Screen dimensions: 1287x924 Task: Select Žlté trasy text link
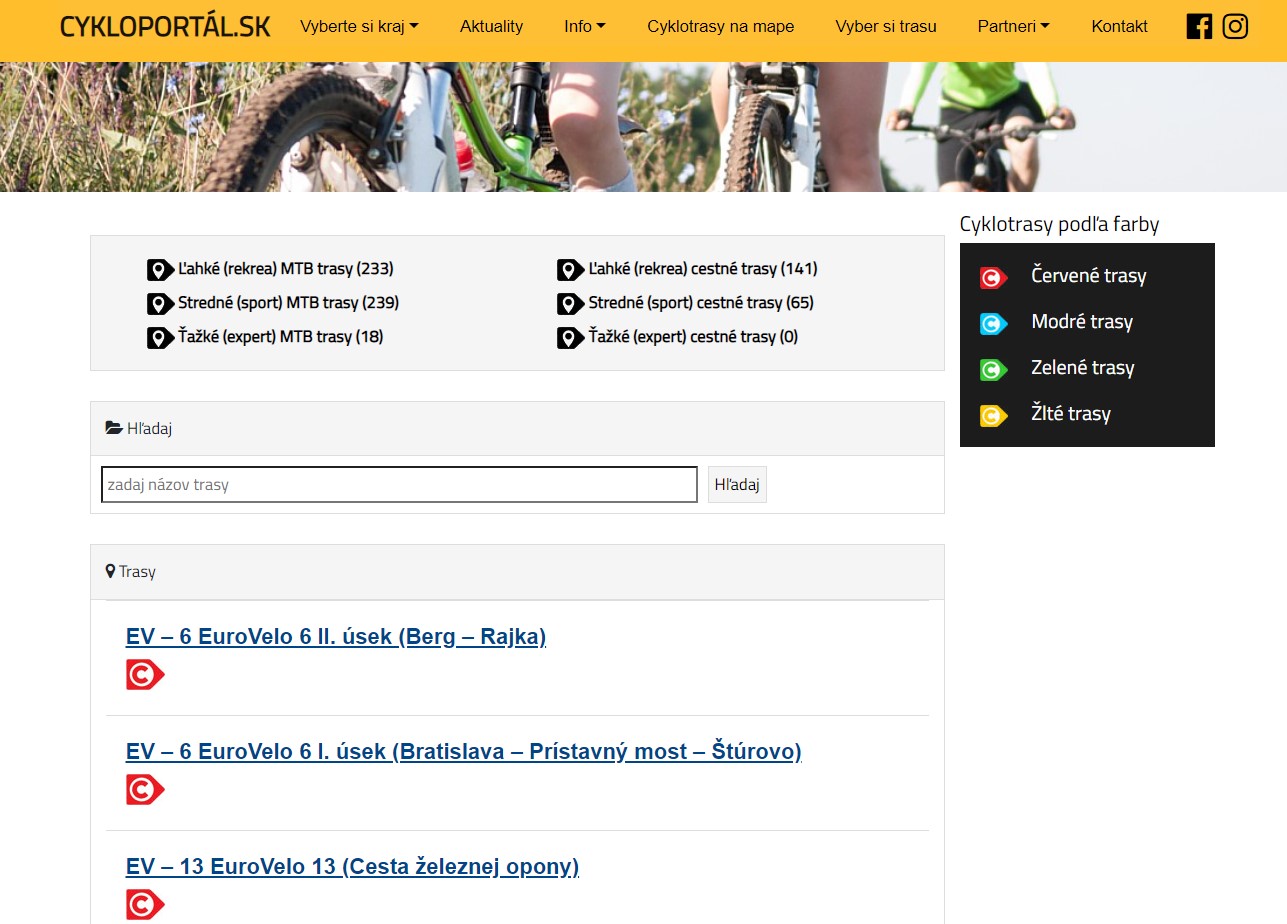(x=1071, y=414)
